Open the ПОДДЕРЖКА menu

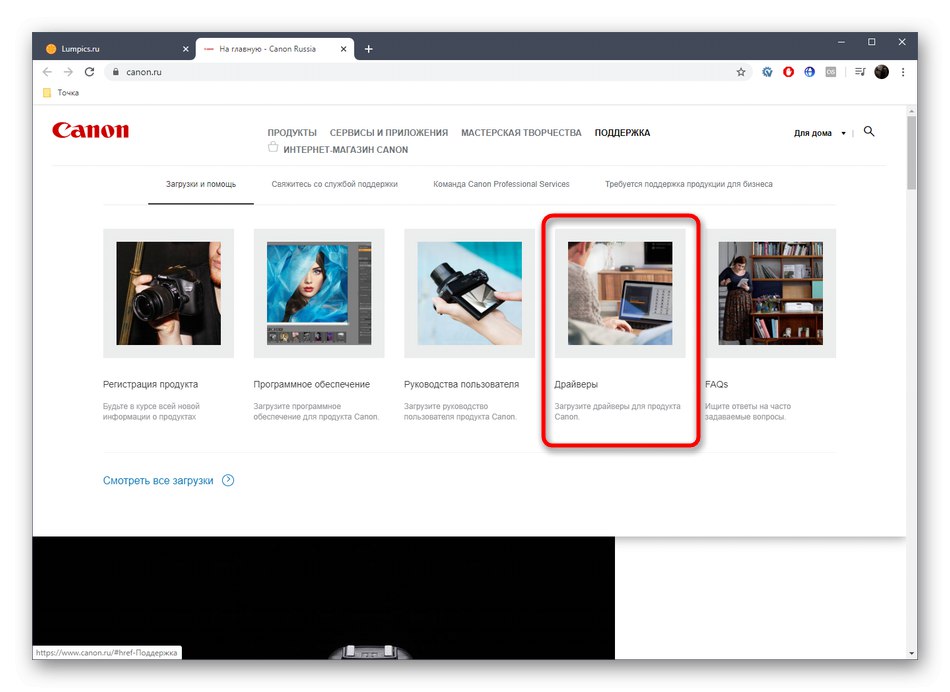coord(622,133)
